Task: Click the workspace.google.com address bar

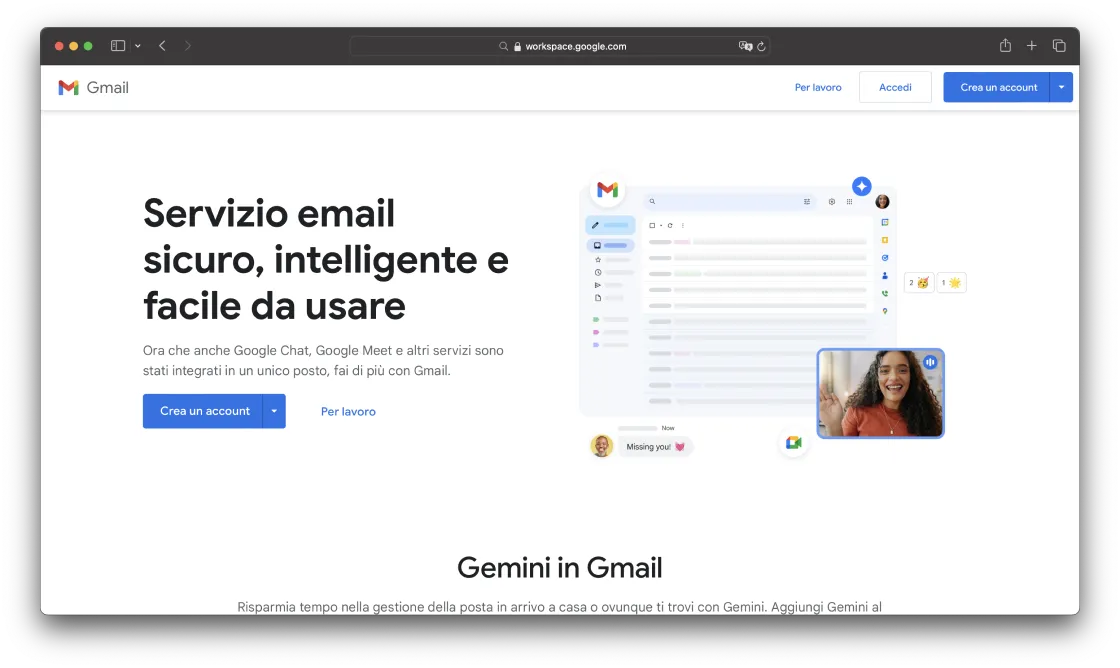Action: [x=560, y=46]
